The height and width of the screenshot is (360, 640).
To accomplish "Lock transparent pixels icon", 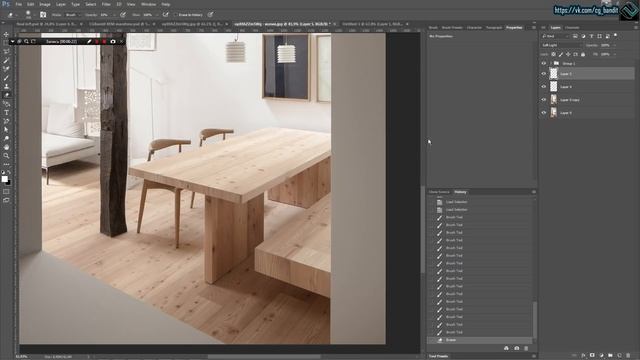I will [x=553, y=54].
